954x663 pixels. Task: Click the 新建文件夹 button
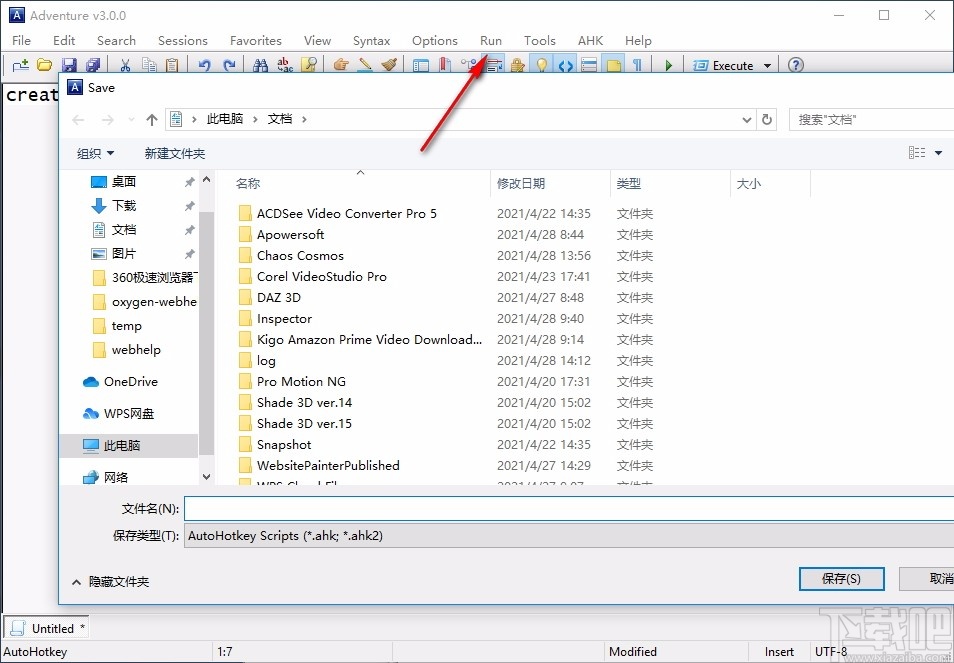[x=175, y=152]
